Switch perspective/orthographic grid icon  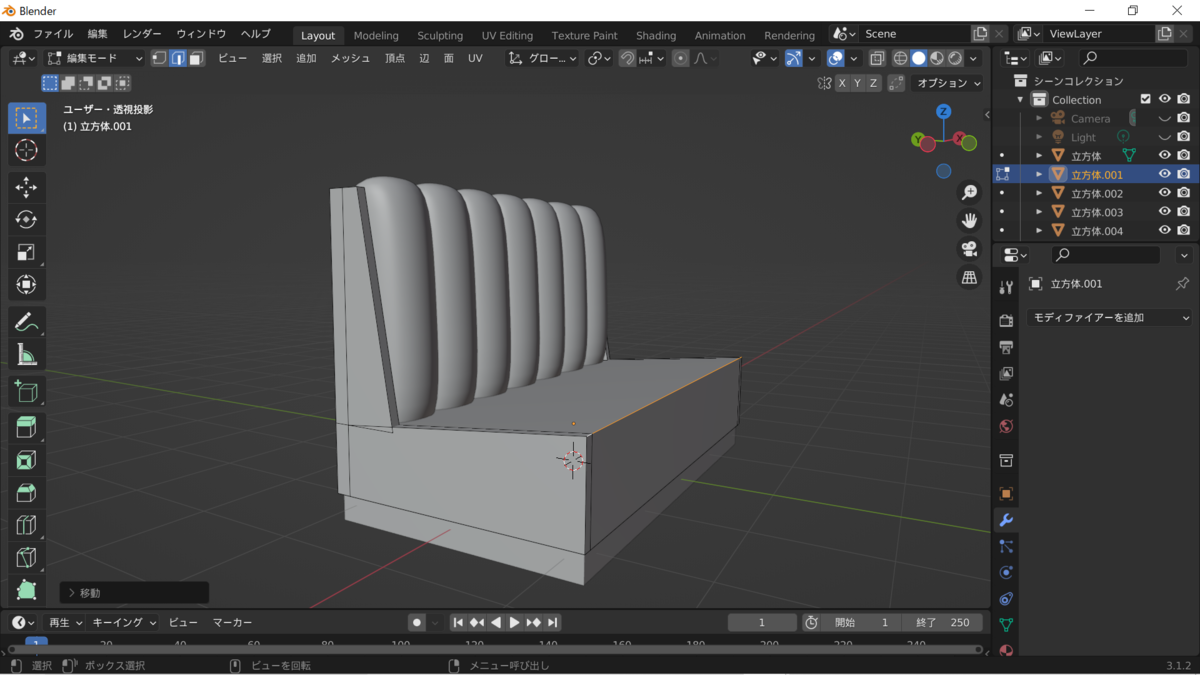pyautogui.click(x=969, y=278)
